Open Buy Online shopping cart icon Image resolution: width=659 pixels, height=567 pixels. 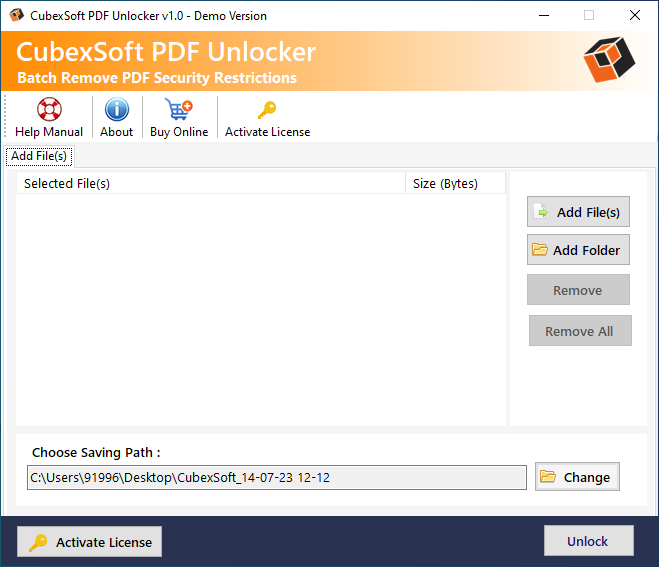pyautogui.click(x=178, y=110)
